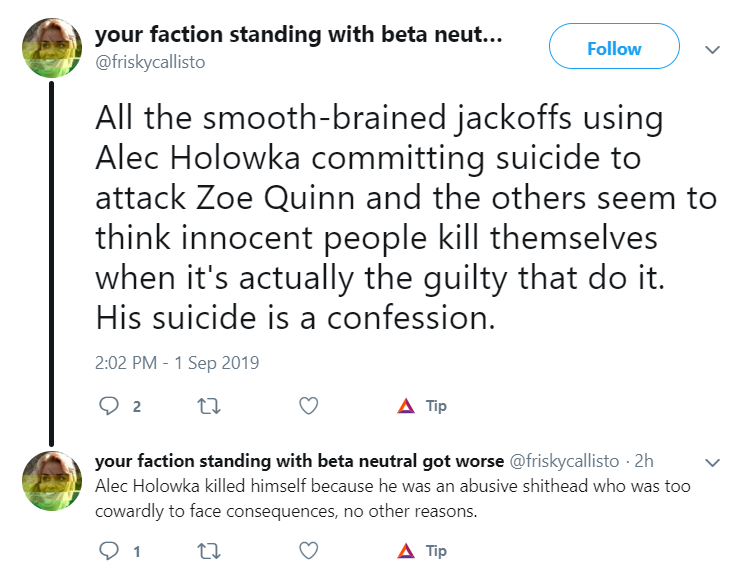
Task: Click the Brave Tip triangle on reply tweet
Action: point(406,551)
